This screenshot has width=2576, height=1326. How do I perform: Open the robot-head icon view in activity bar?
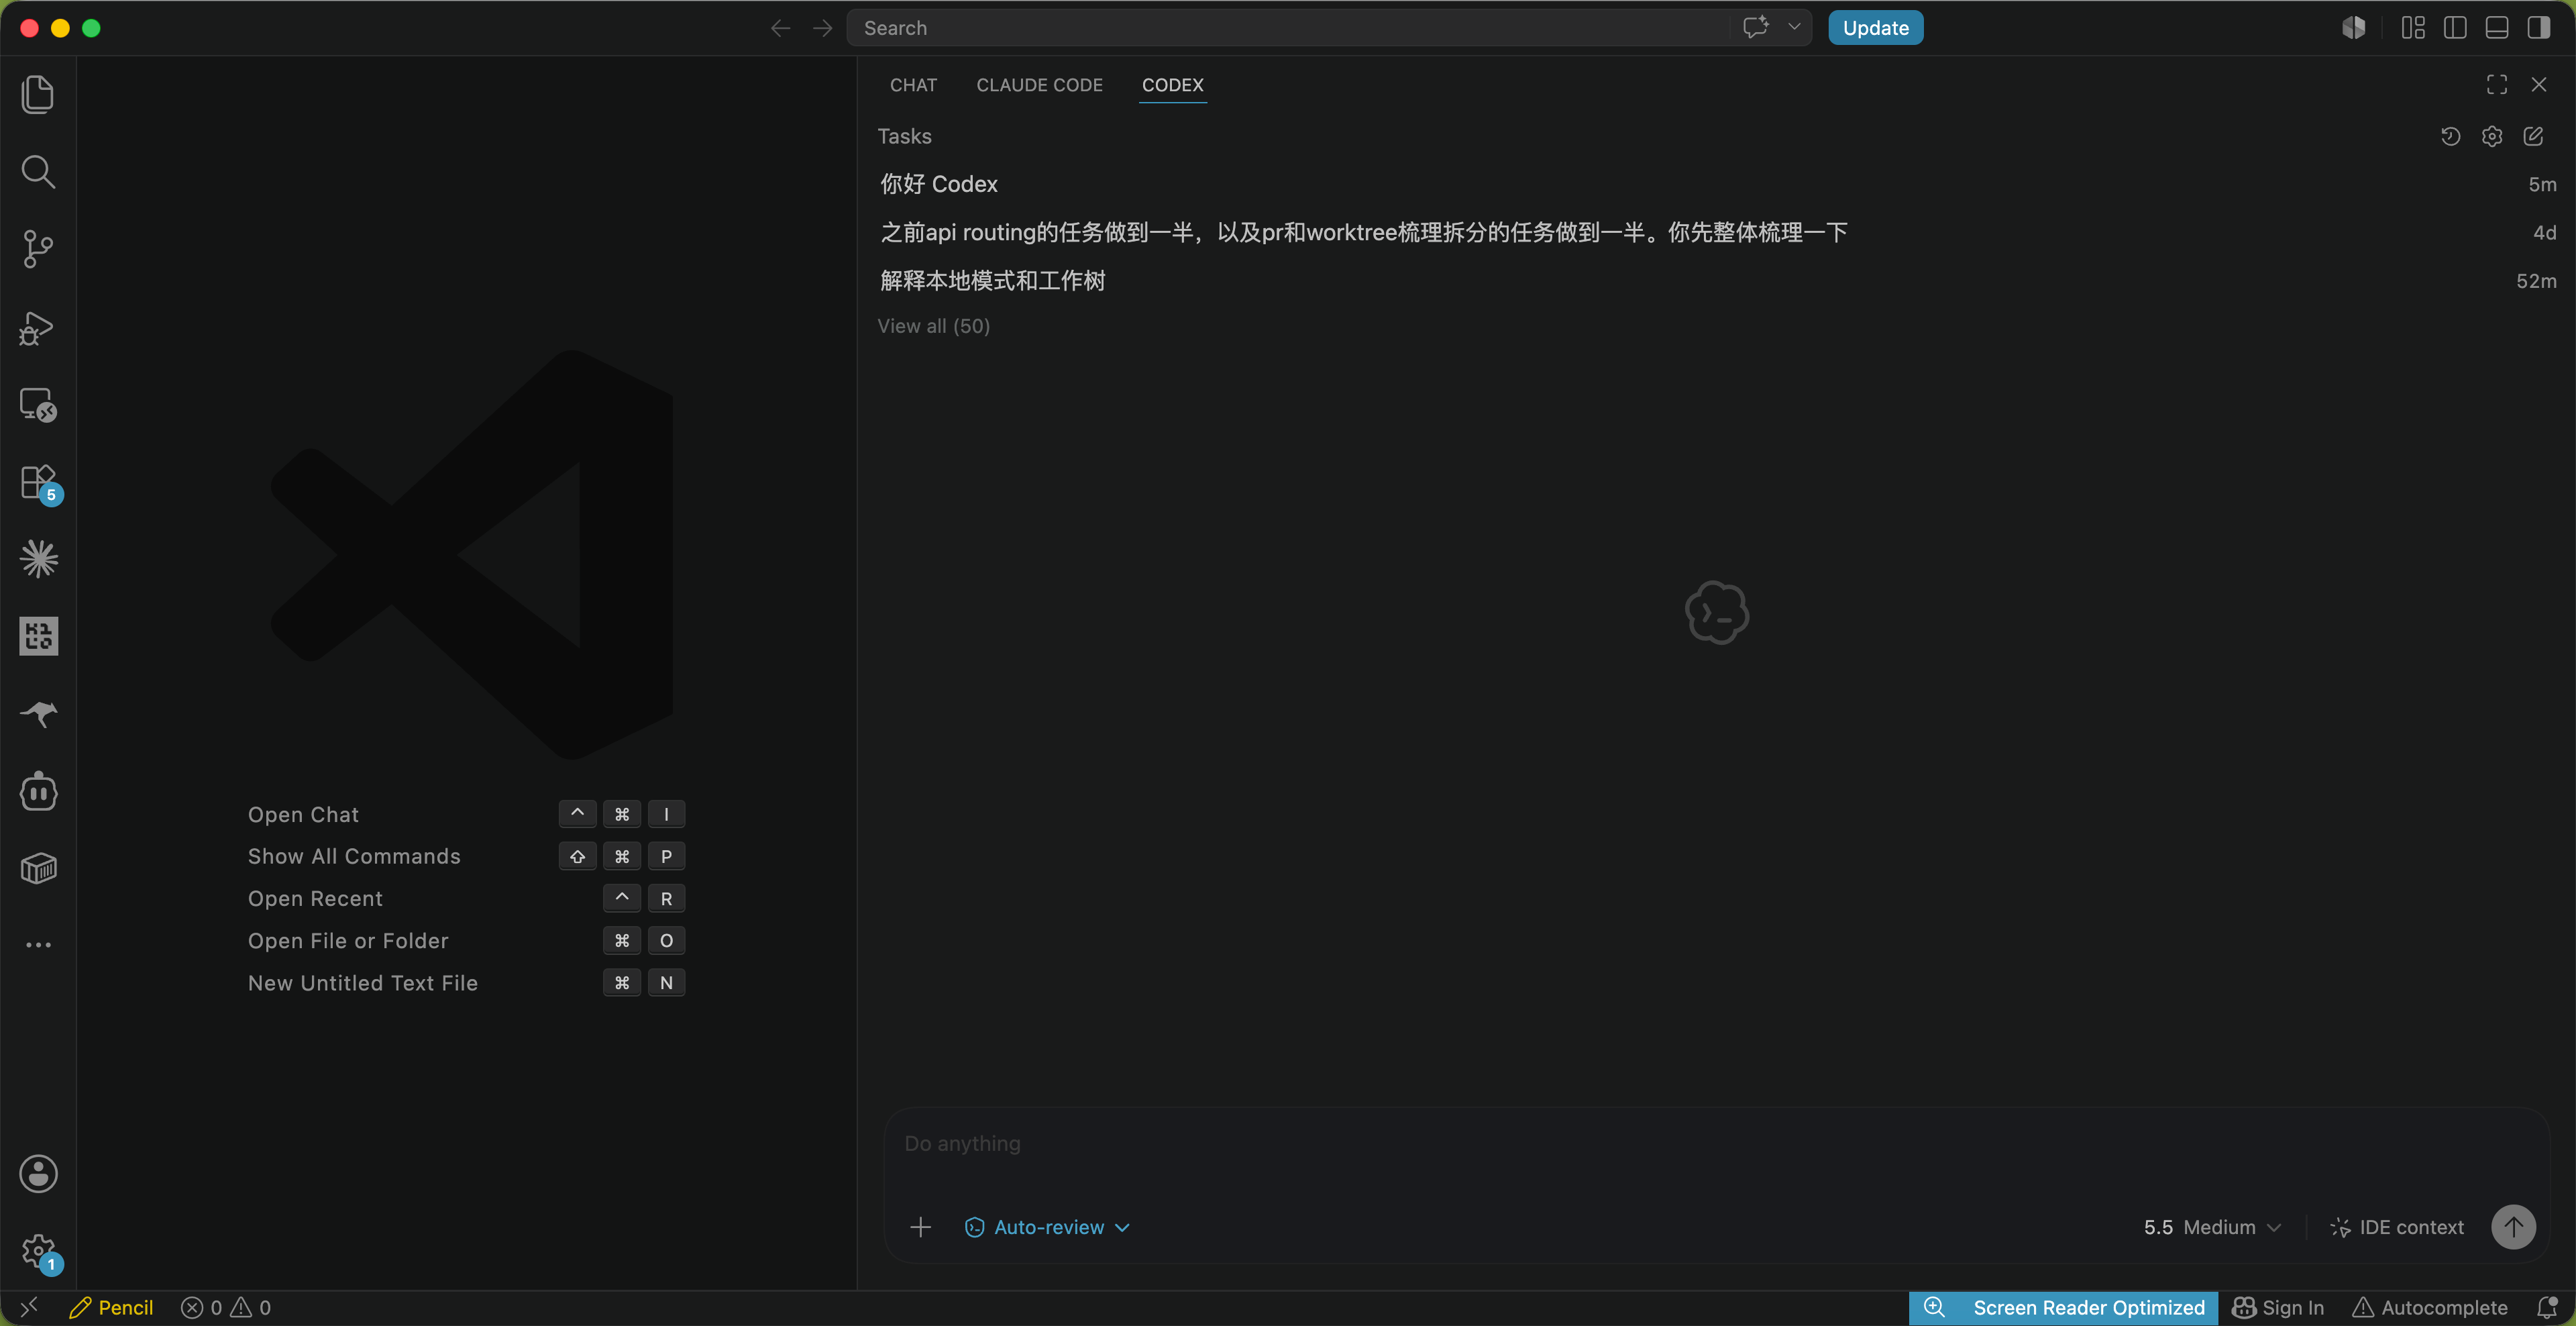click(x=38, y=791)
